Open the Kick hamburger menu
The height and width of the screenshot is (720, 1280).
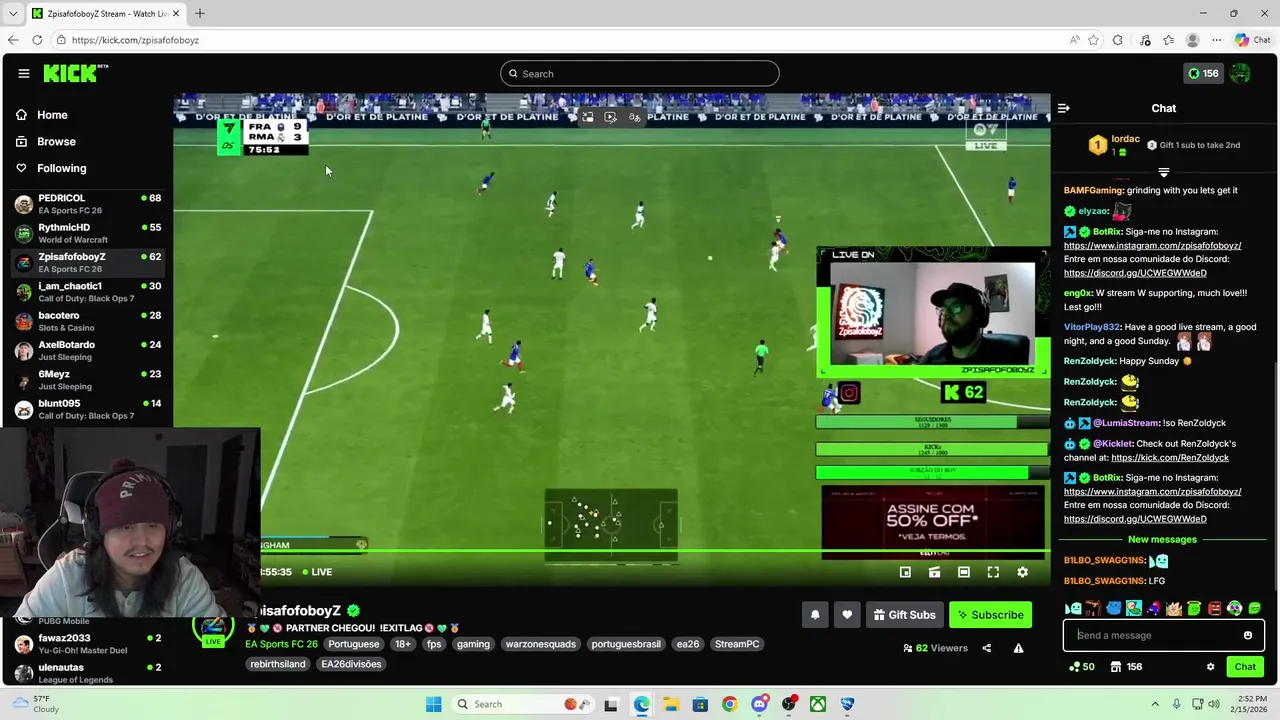point(23,73)
